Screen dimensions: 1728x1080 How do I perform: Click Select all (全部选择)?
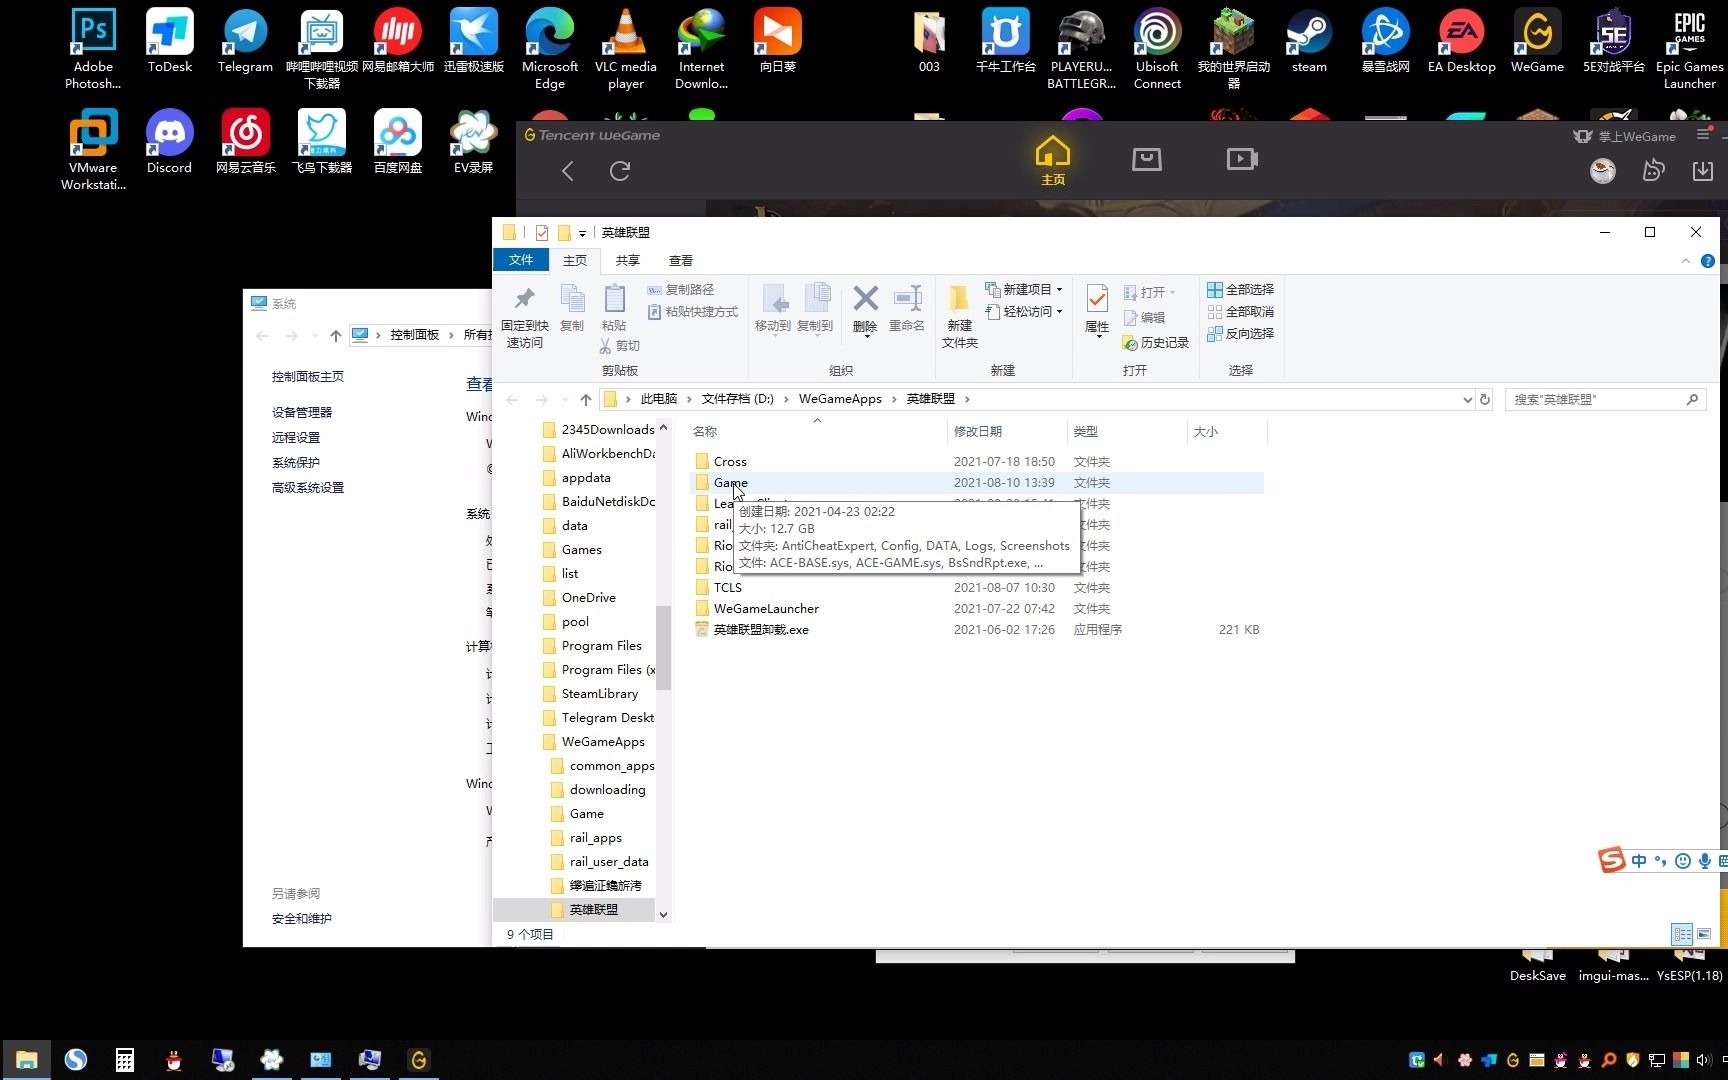click(x=1240, y=289)
